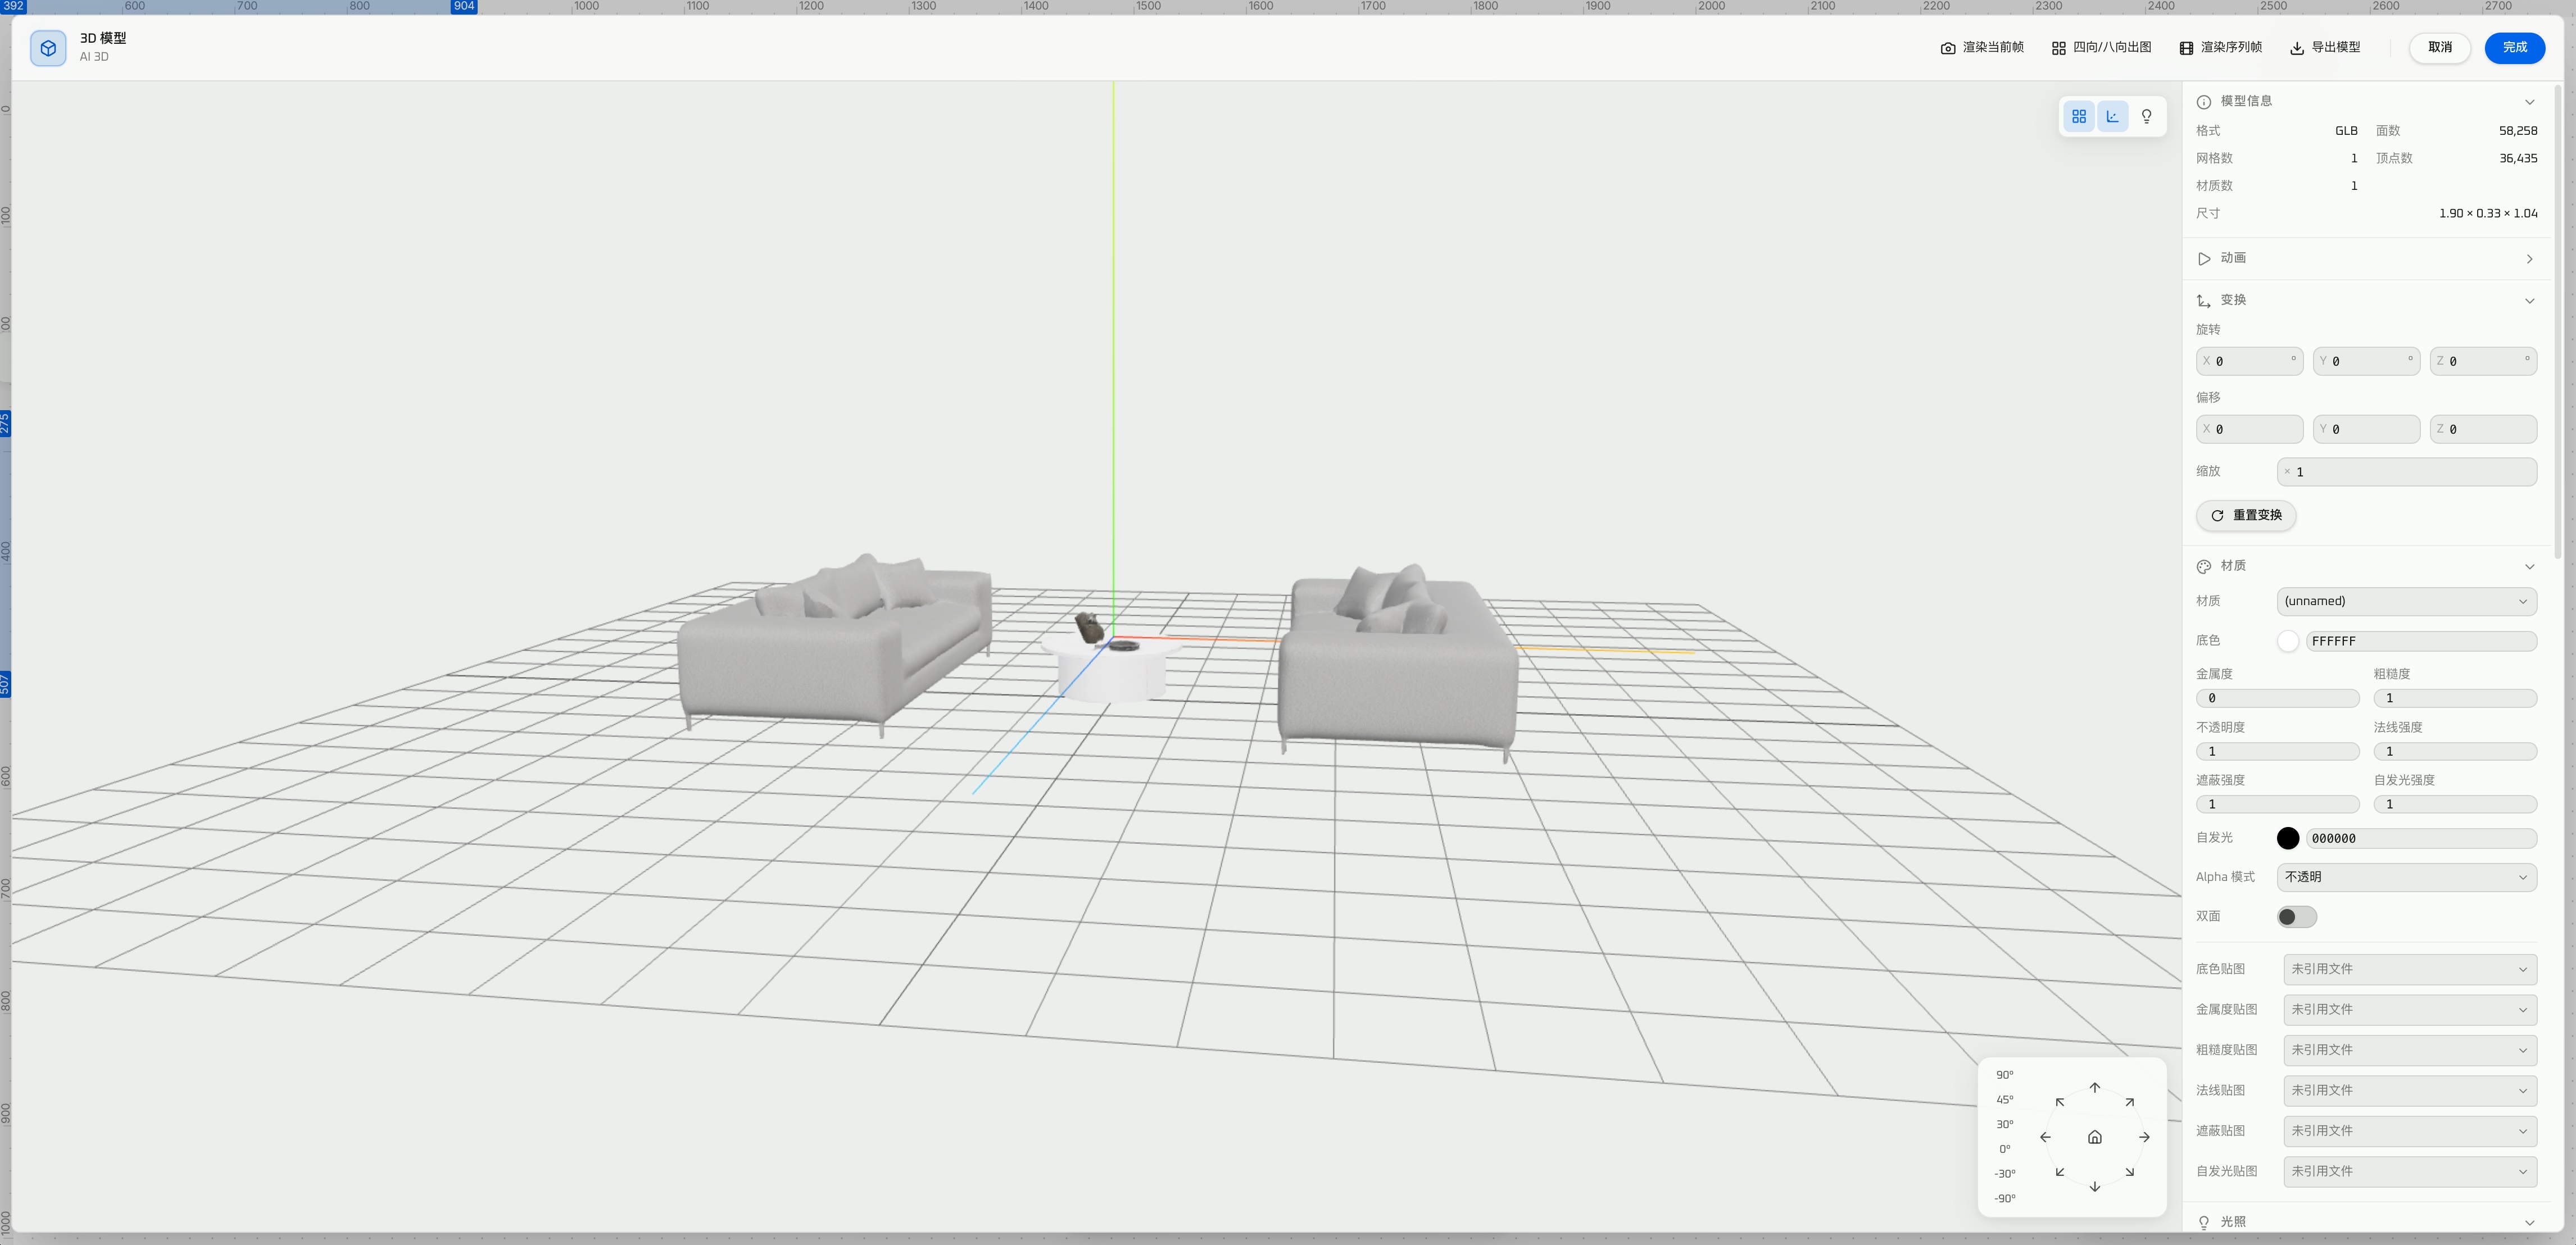The height and width of the screenshot is (1245, 2576).
Task: Click the upper-right diagonal arrow in navigator
Action: click(x=2129, y=1103)
